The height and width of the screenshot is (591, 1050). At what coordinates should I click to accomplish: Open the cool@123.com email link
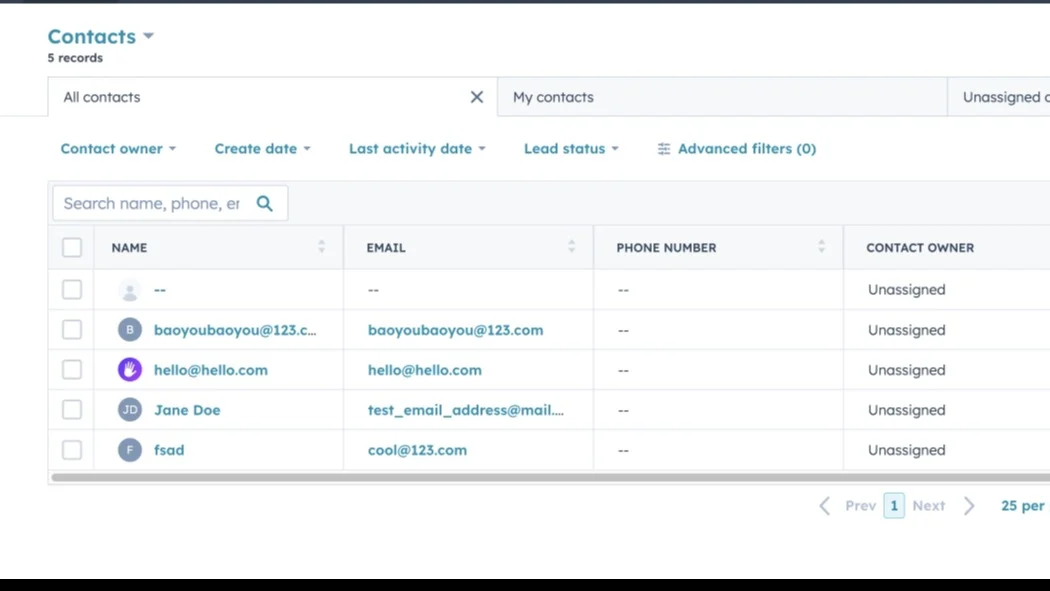click(417, 450)
